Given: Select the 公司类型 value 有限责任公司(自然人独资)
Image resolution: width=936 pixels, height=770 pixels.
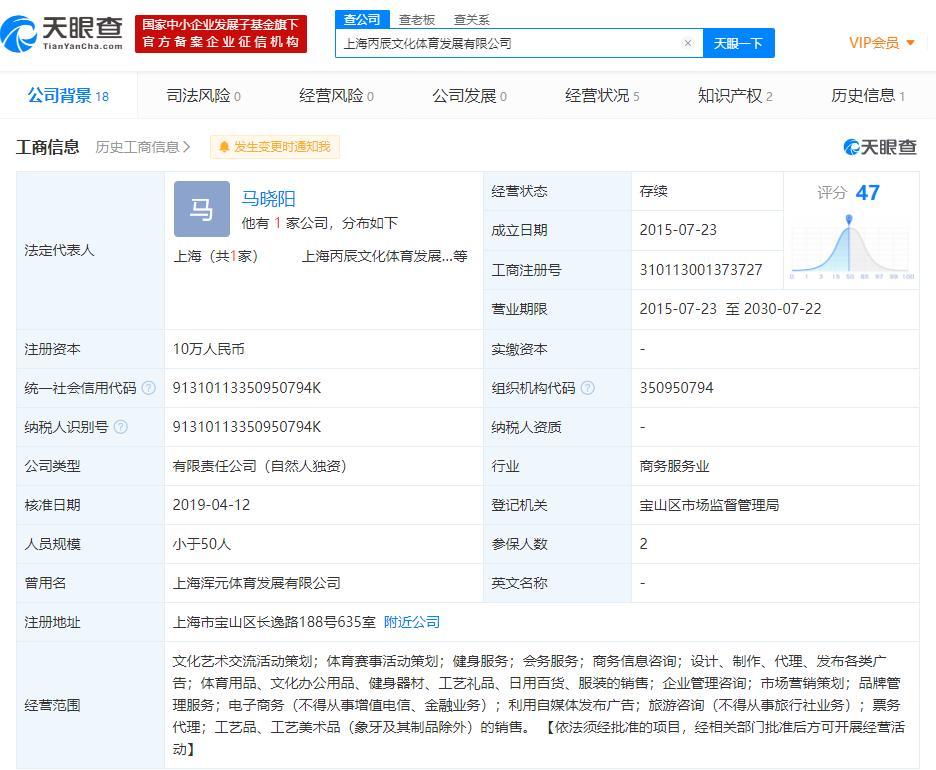Looking at the screenshot, I should 260,466.
